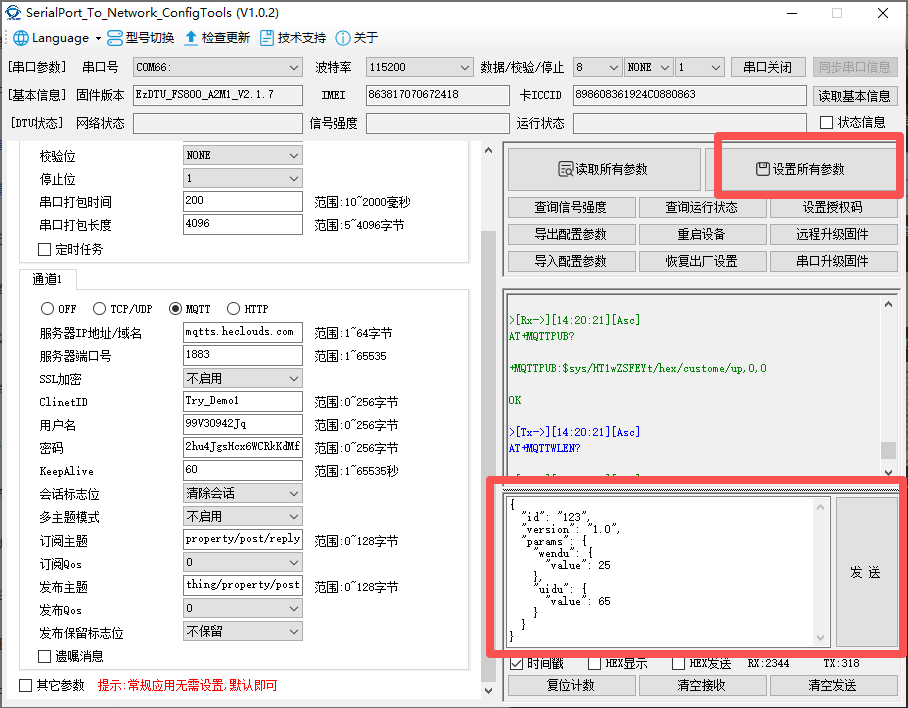Click the 型号切换 model switch icon
The width and height of the screenshot is (908, 708).
pyautogui.click(x=115, y=38)
